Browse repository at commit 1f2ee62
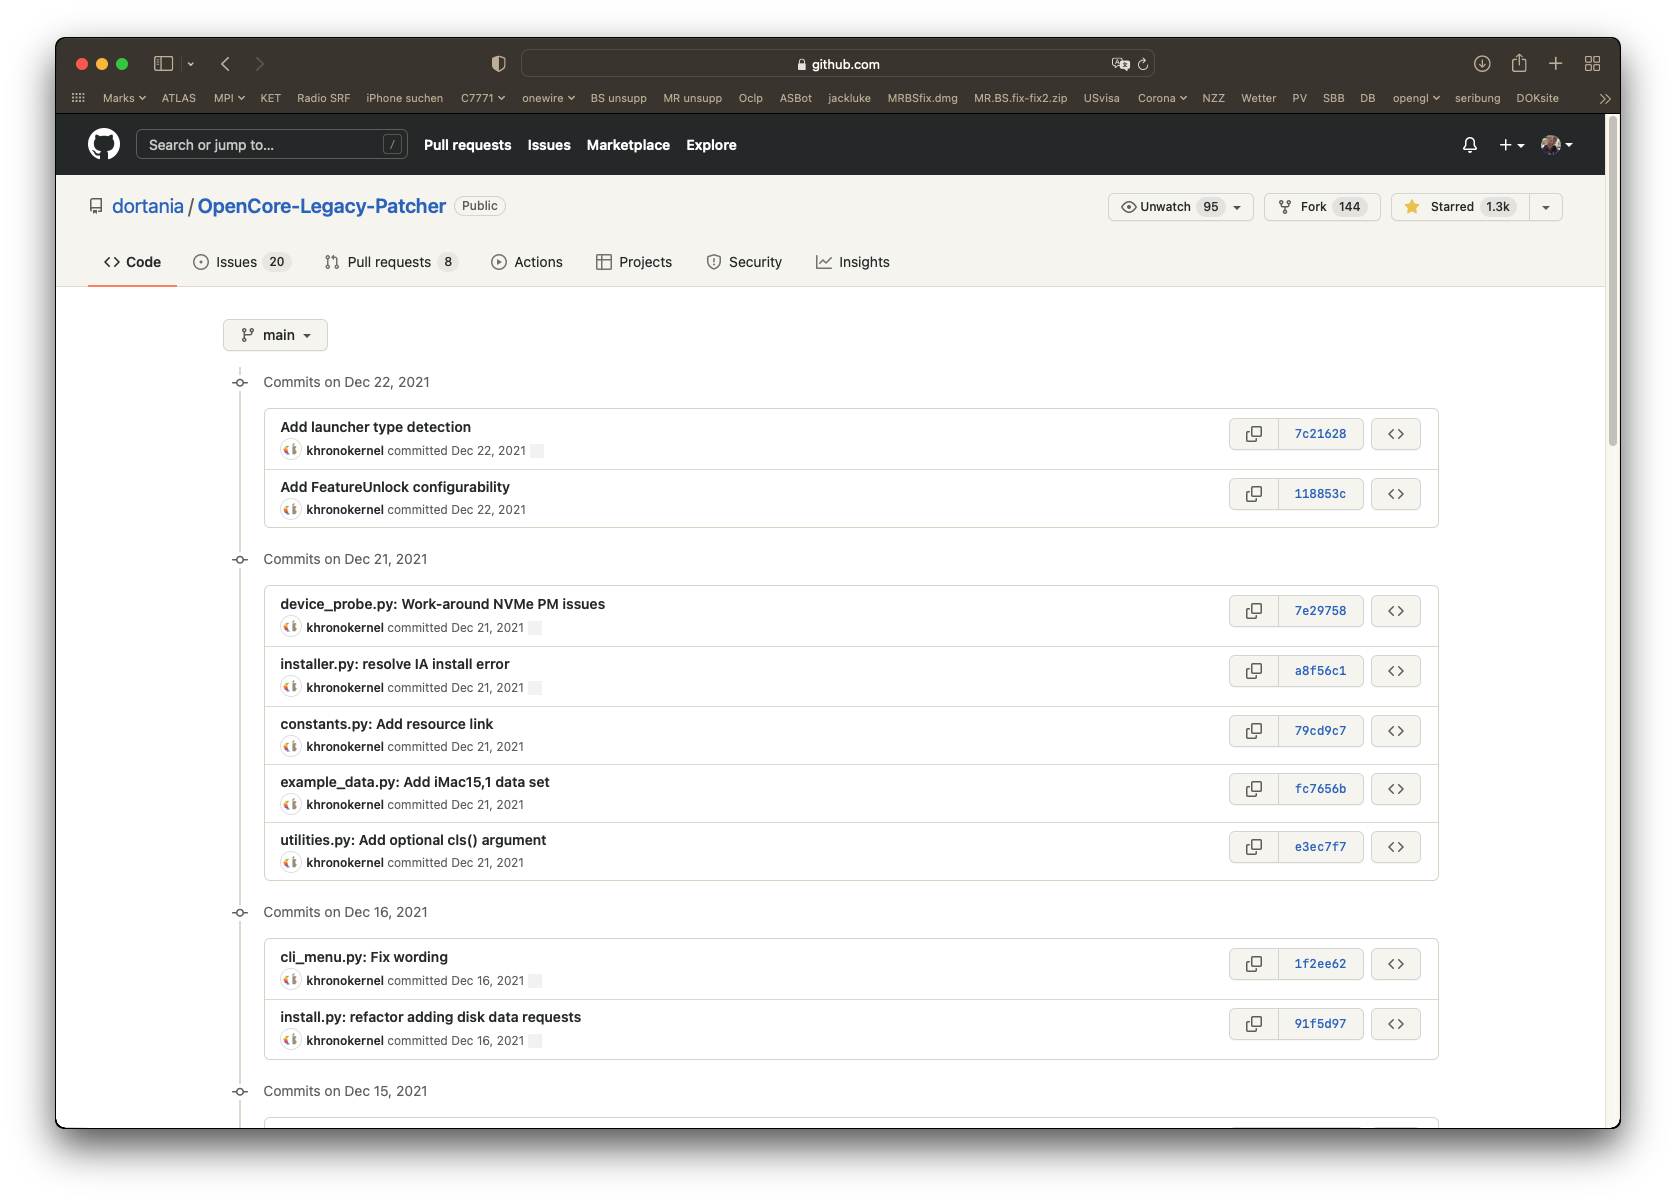 pyautogui.click(x=1396, y=964)
